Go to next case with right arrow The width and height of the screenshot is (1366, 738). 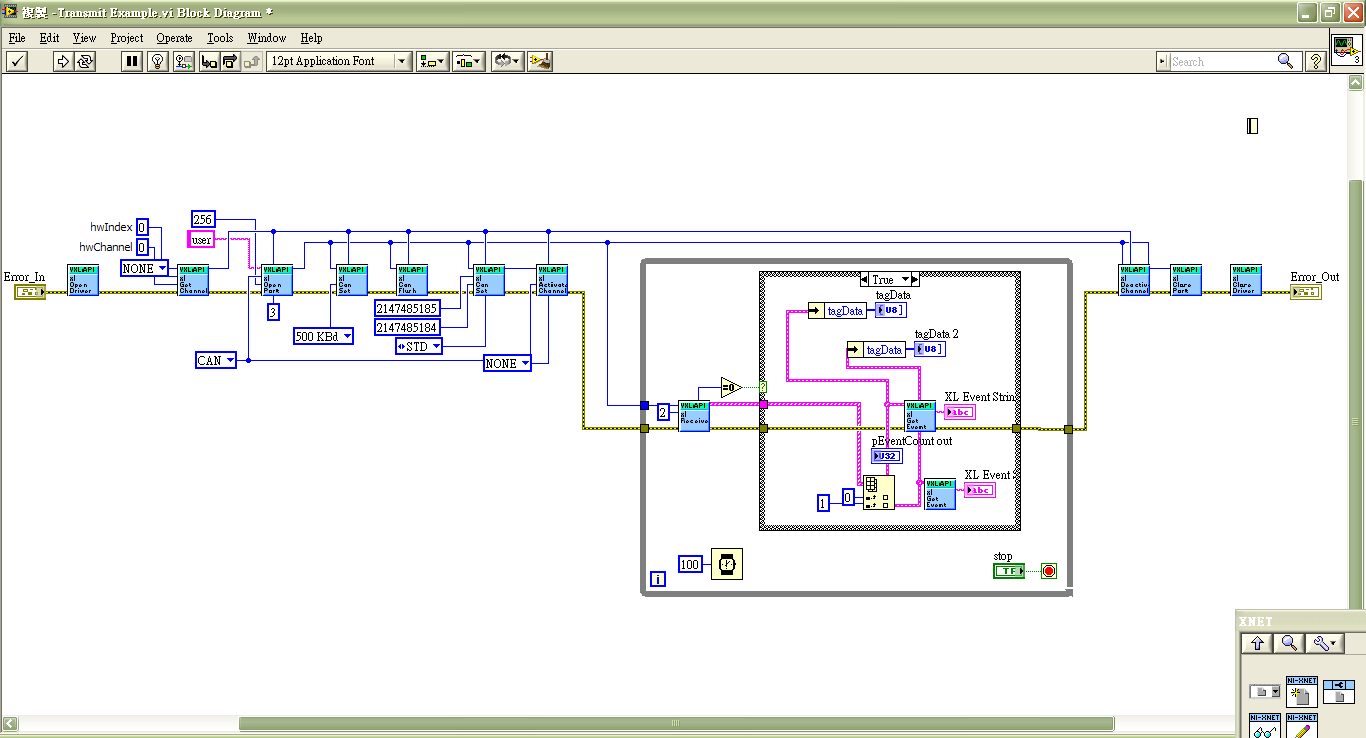(915, 279)
